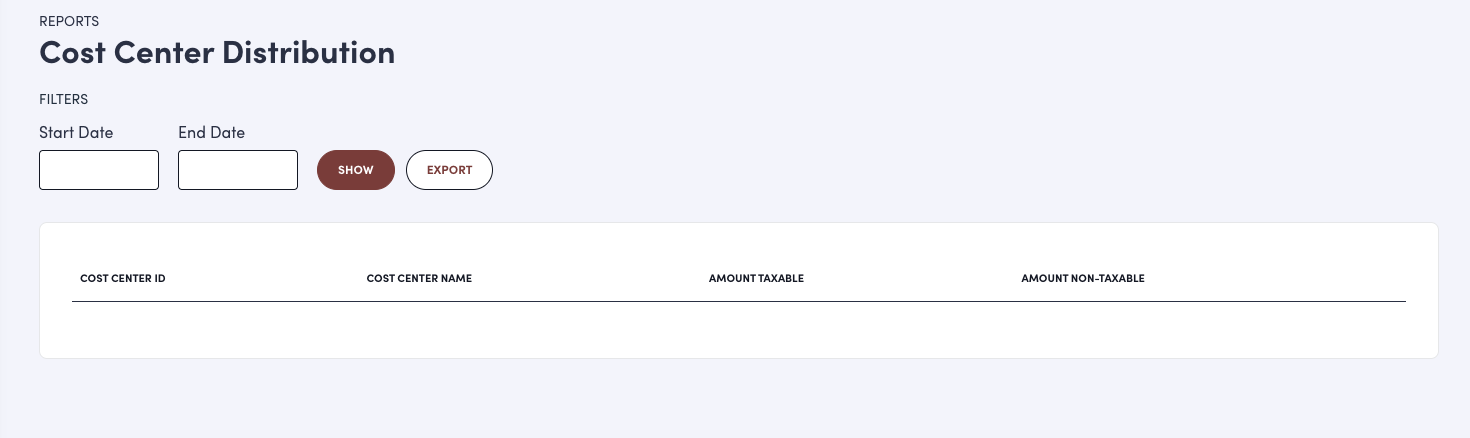
Task: Click the divider line under the table headers
Action: (x=738, y=301)
